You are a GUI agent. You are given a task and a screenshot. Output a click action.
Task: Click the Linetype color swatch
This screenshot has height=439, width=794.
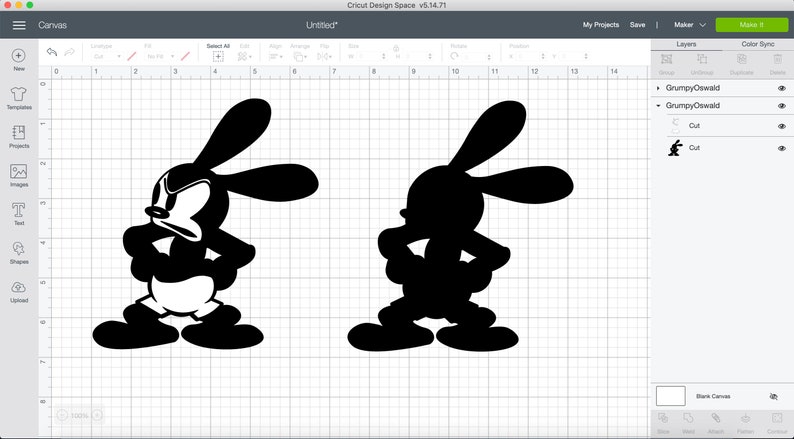coord(132,56)
